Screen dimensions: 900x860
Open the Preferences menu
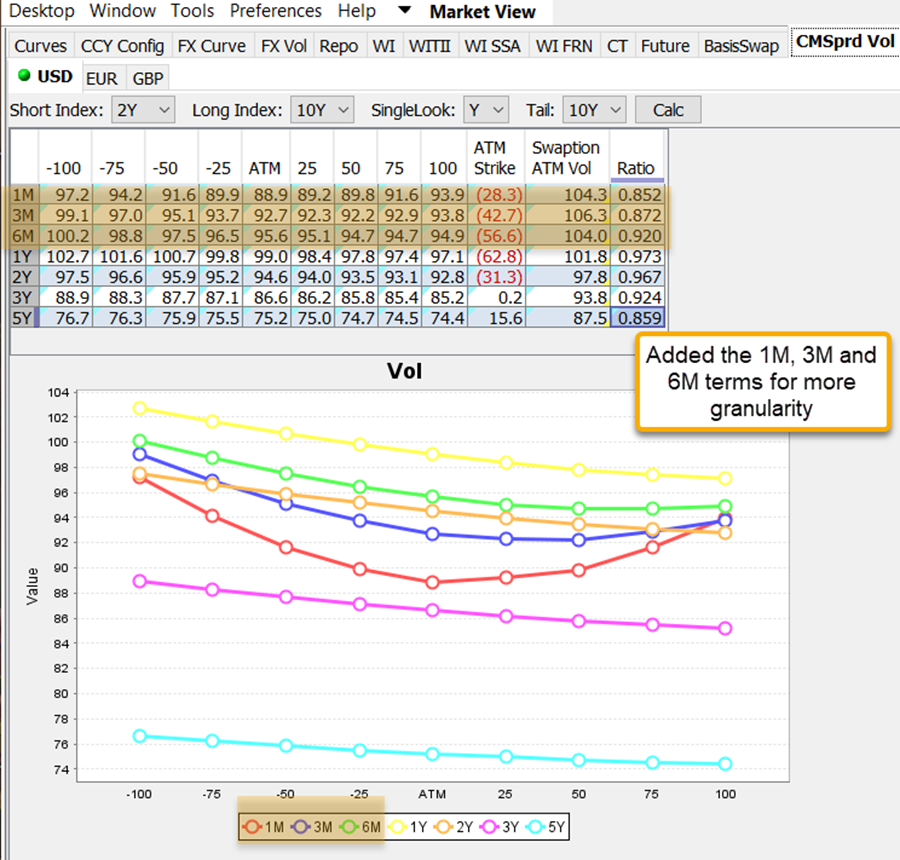point(276,11)
